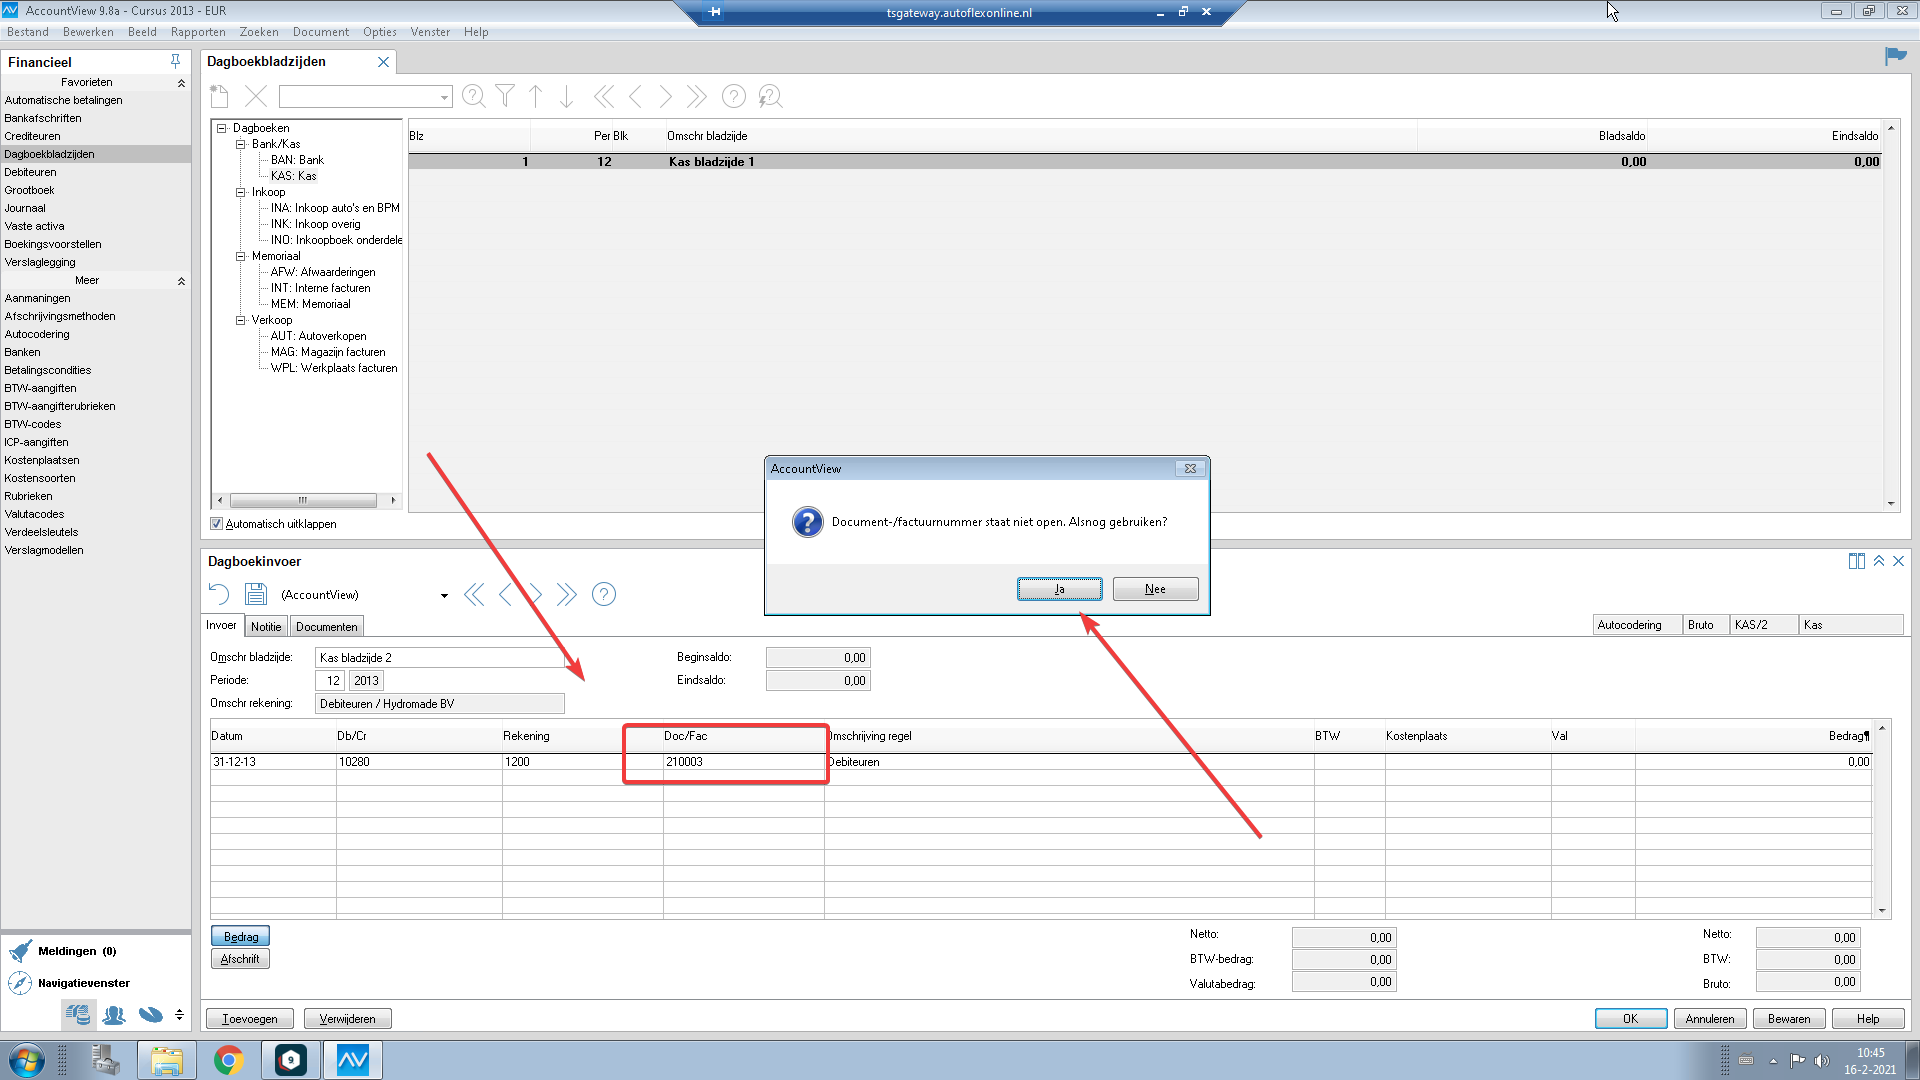
Task: Open help icon in Dagboekinvoer toolbar
Action: (x=604, y=594)
